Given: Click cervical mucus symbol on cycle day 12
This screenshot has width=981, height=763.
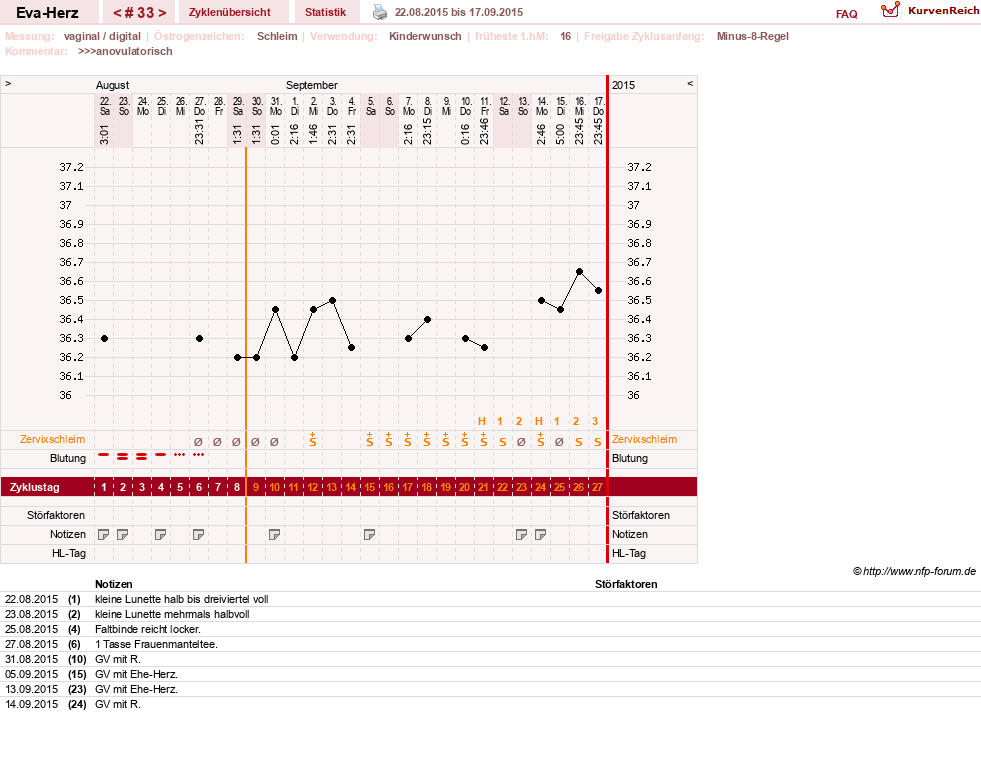Looking at the screenshot, I should 312,439.
